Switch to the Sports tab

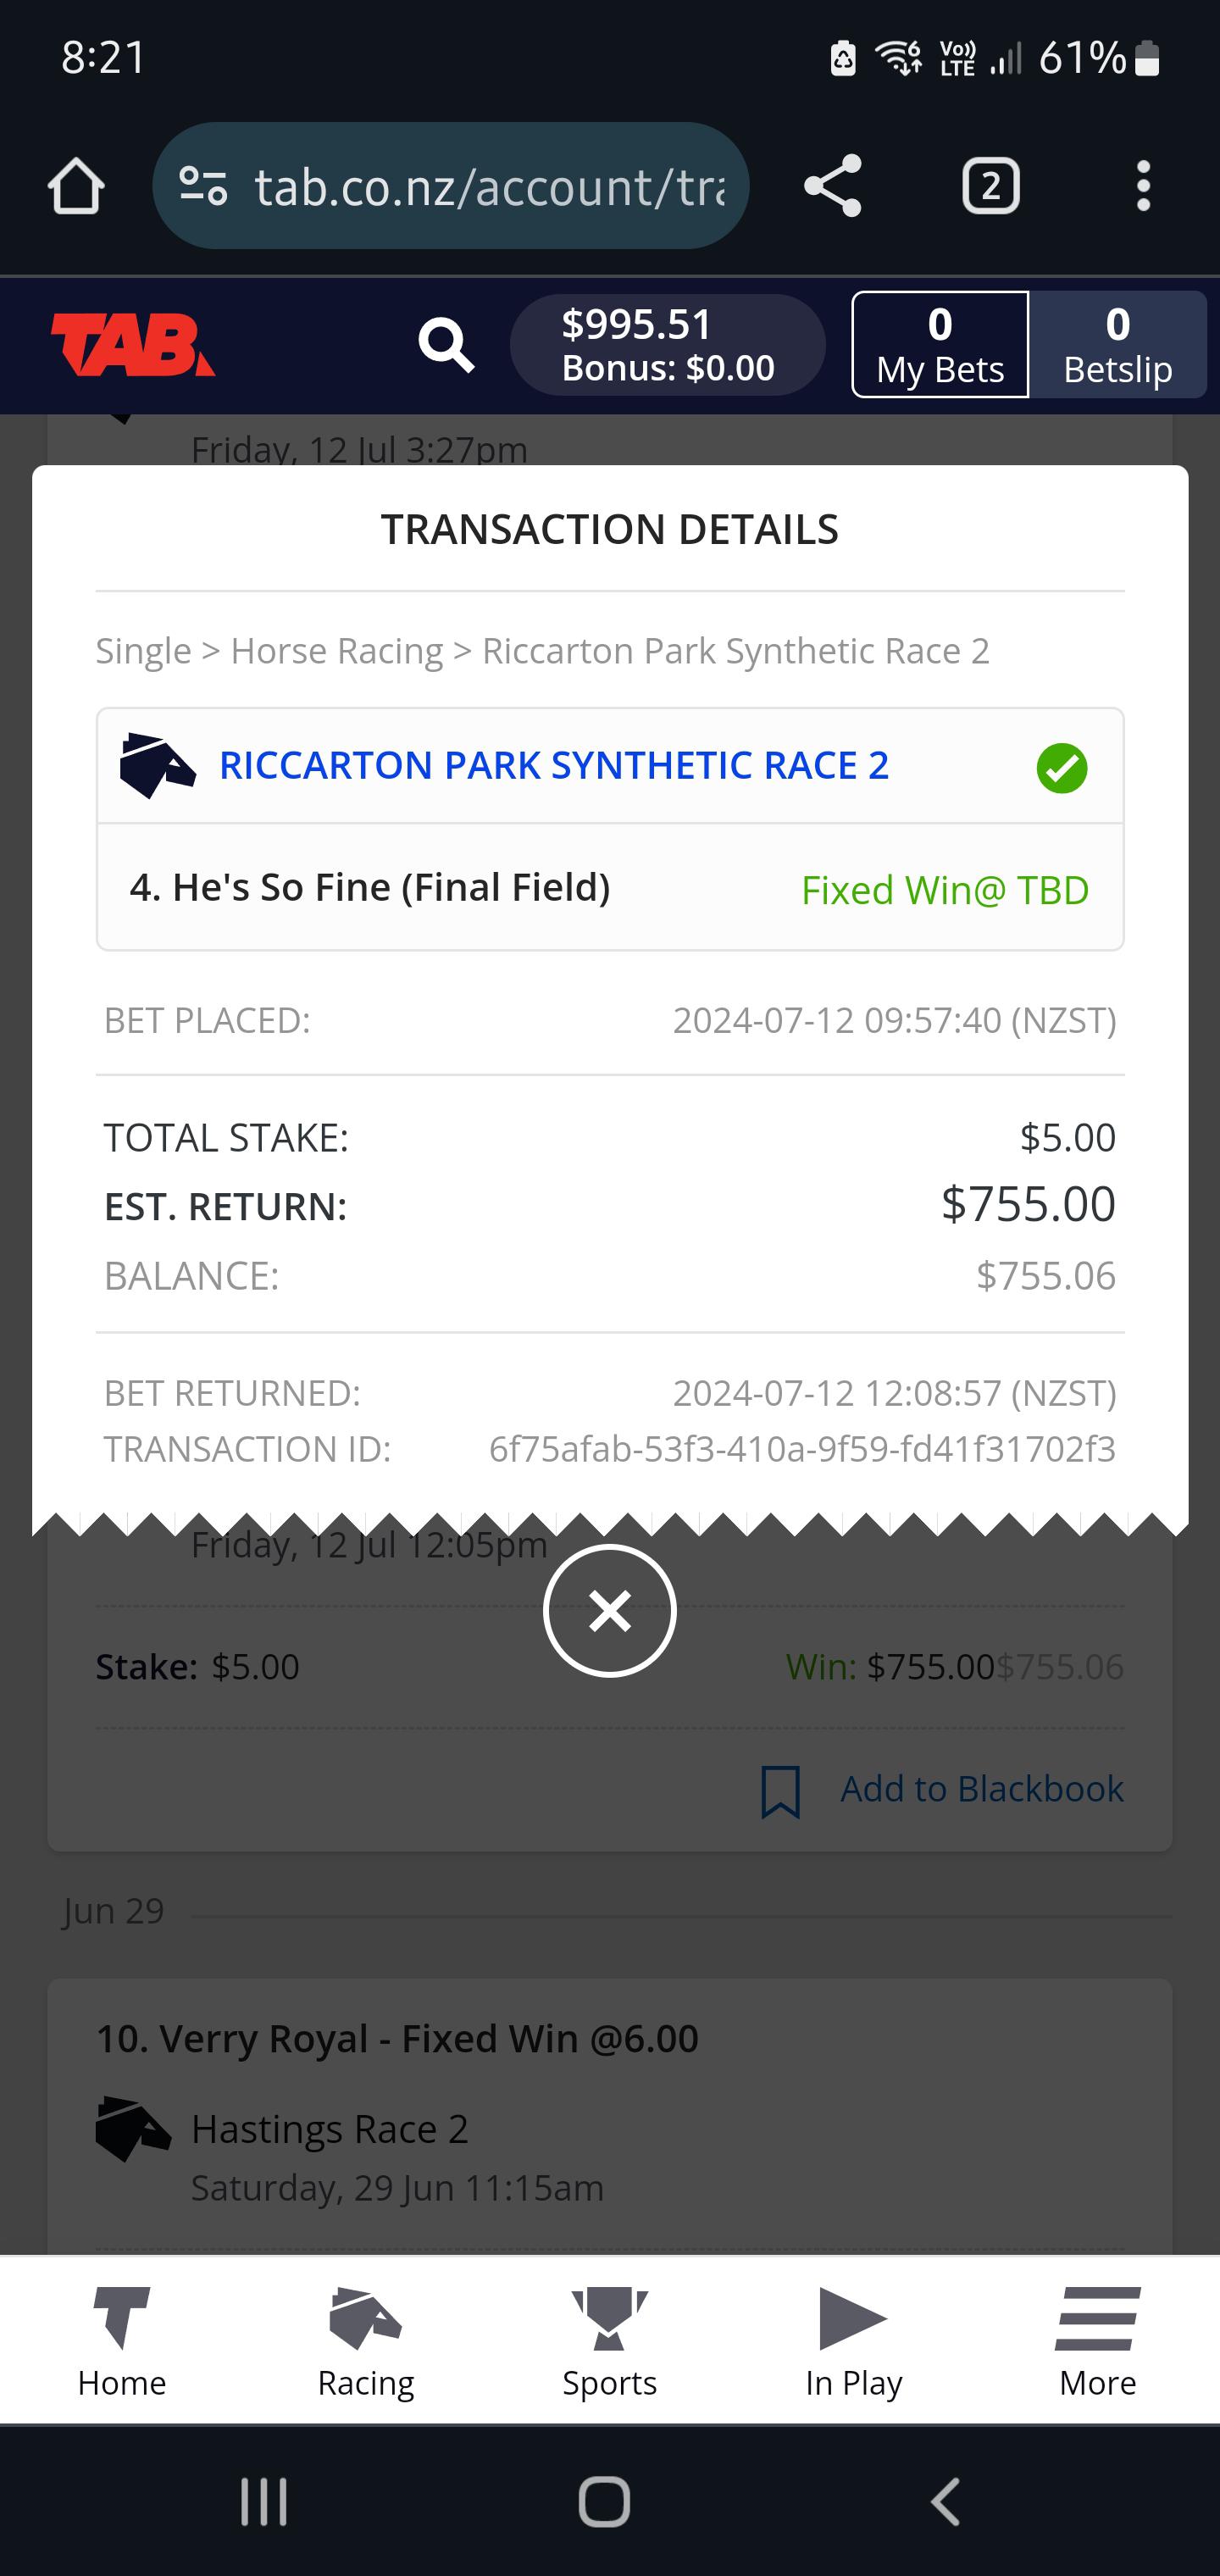tap(610, 2341)
